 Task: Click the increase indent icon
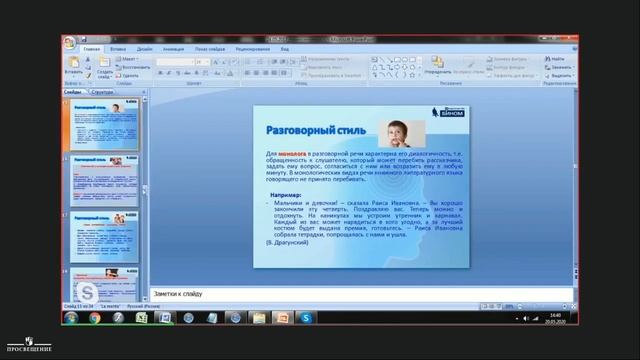283,62
